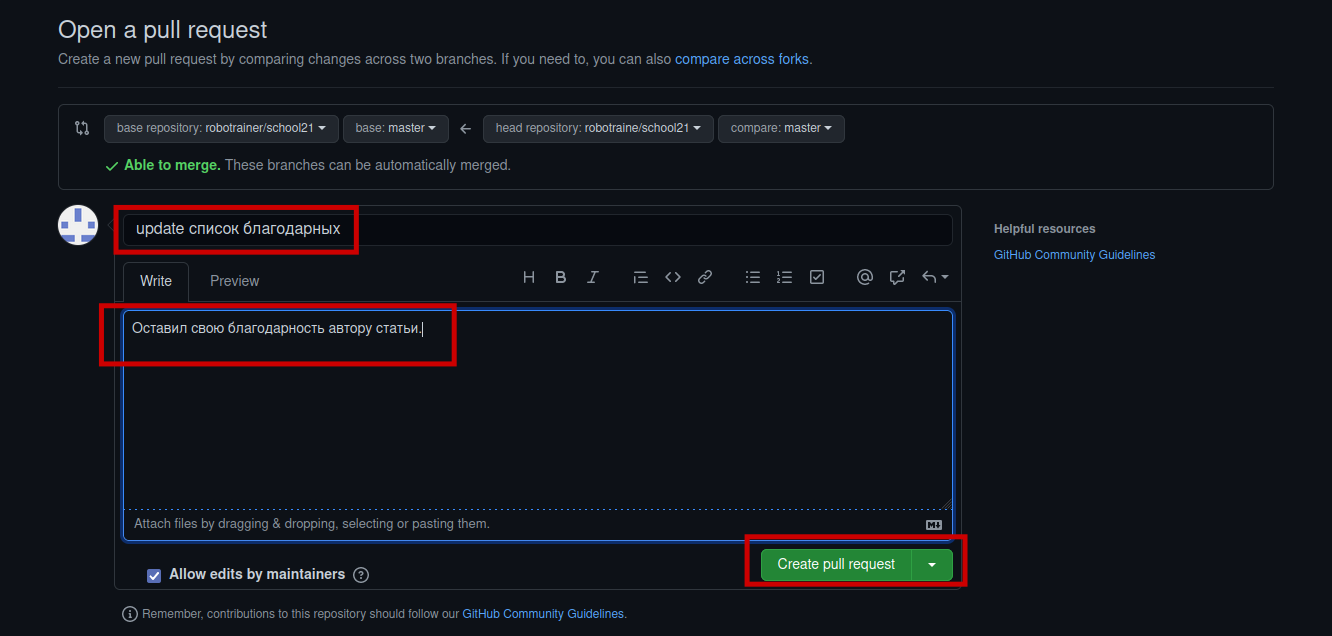Click the comment body text area
This screenshot has width=1332, height=636.
538,409
